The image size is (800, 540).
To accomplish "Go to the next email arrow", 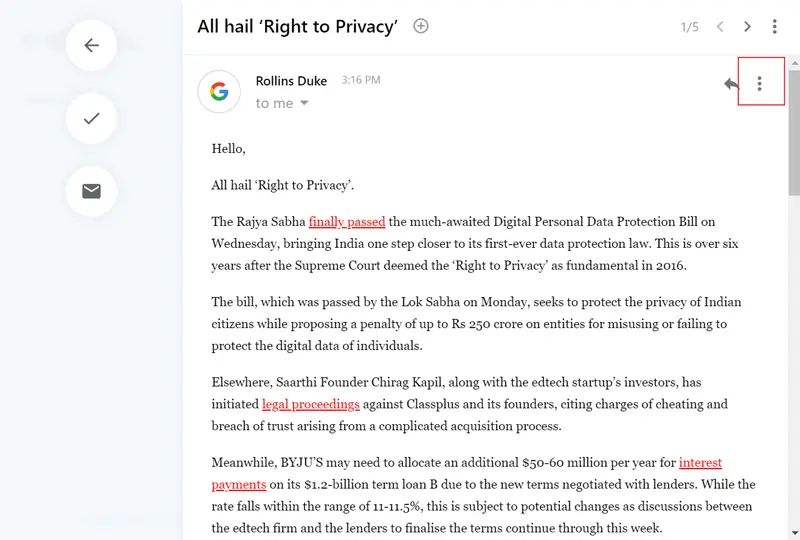I will [x=747, y=27].
